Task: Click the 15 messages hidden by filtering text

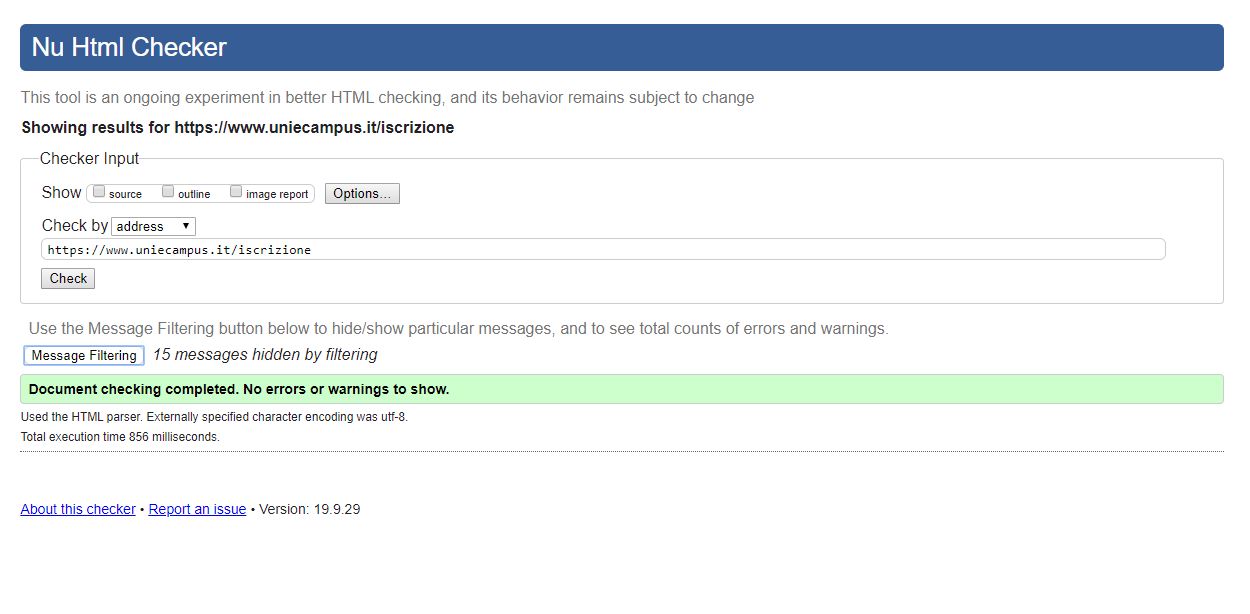Action: coord(265,355)
